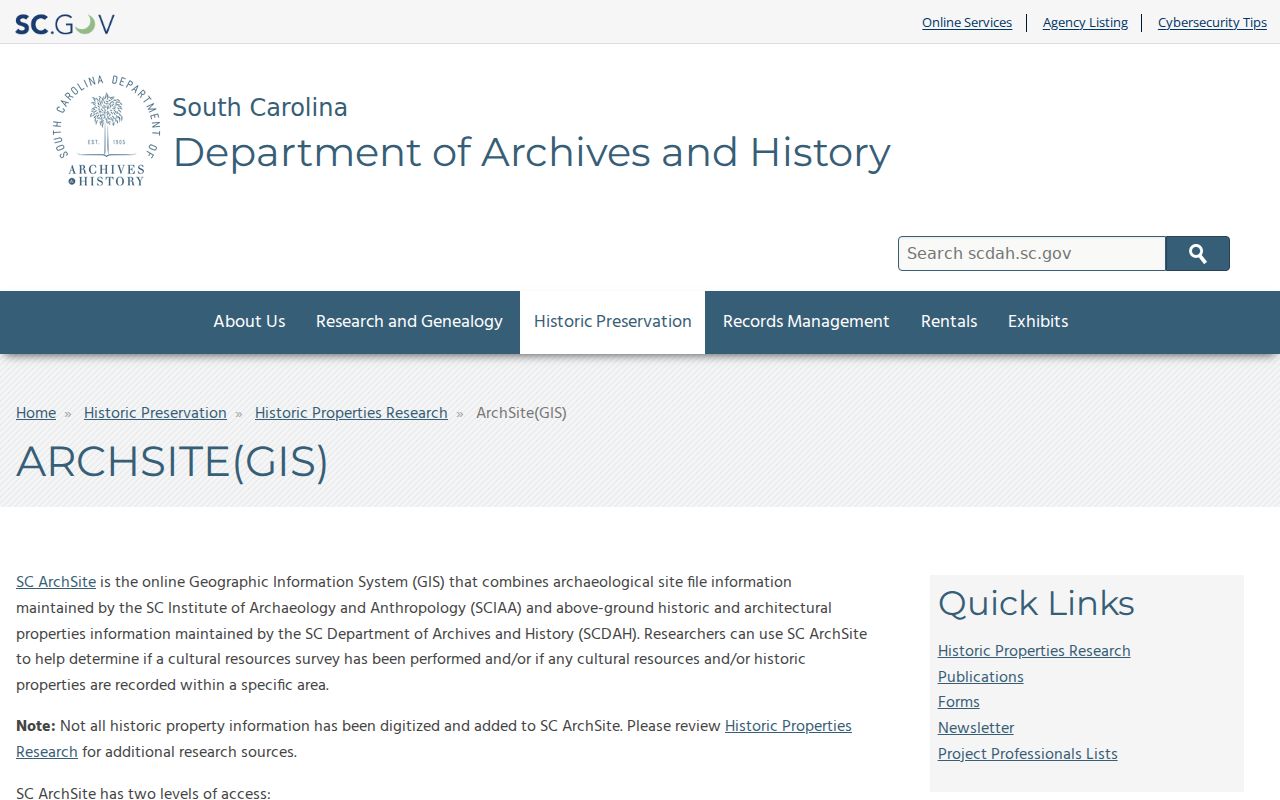This screenshot has height=800, width=1280.
Task: Open the Rentals menu item
Action: click(x=949, y=322)
